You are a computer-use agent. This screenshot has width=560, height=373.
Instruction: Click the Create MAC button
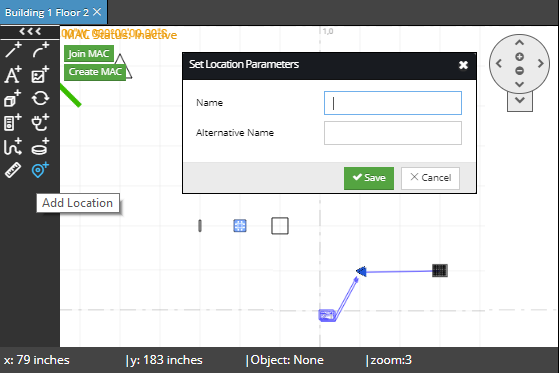pos(95,72)
